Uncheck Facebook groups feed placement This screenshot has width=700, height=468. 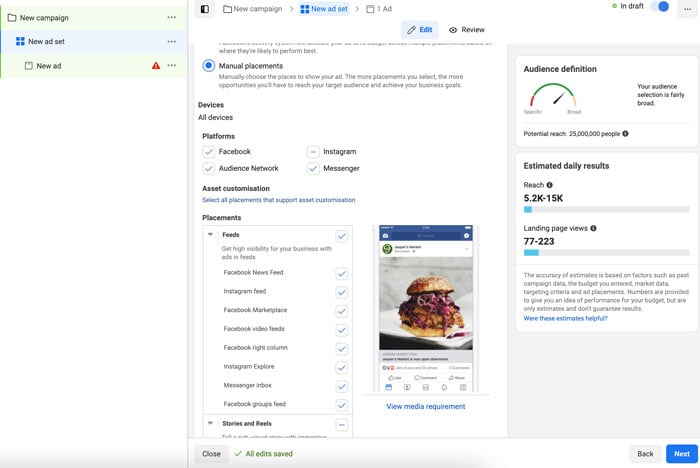coord(342,405)
